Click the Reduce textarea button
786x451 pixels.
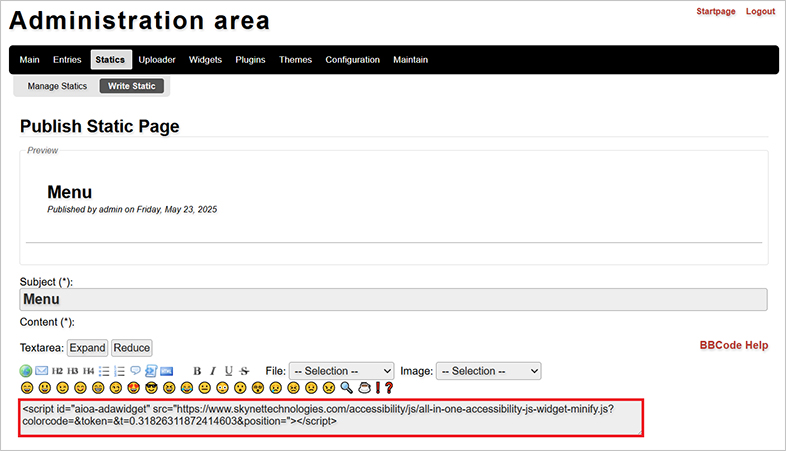[x=131, y=348]
